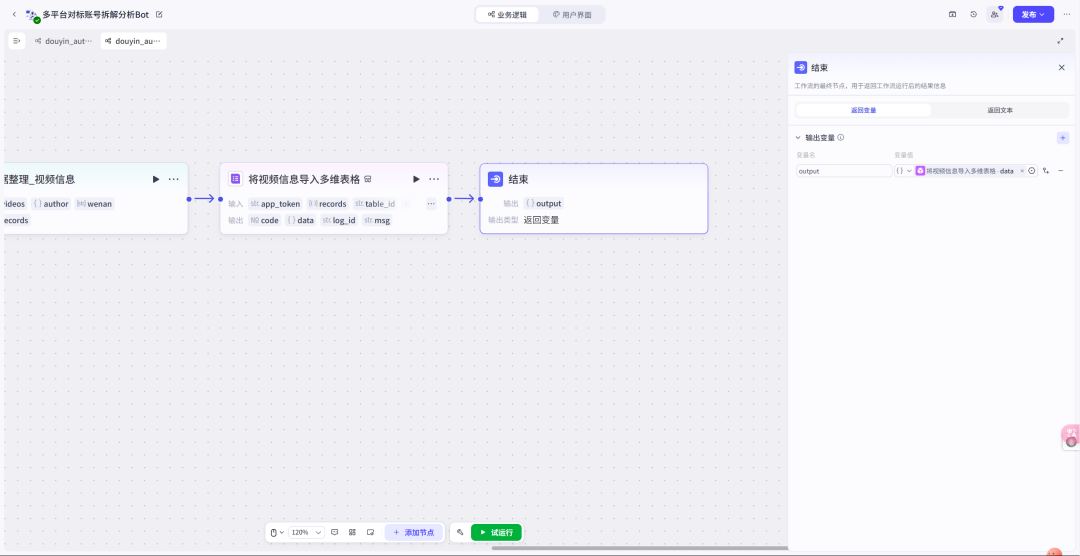This screenshot has width=1080, height=556.
Task: Select the 结束 node icon on canvas
Action: click(495, 179)
